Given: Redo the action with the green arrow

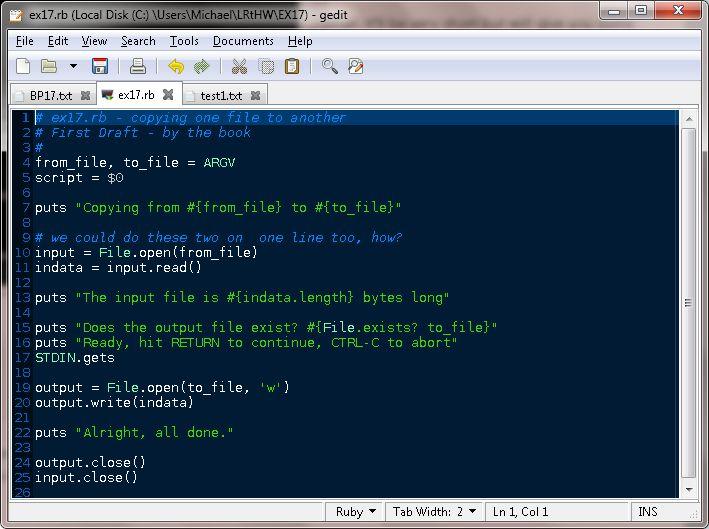Looking at the screenshot, I should coord(202,66).
